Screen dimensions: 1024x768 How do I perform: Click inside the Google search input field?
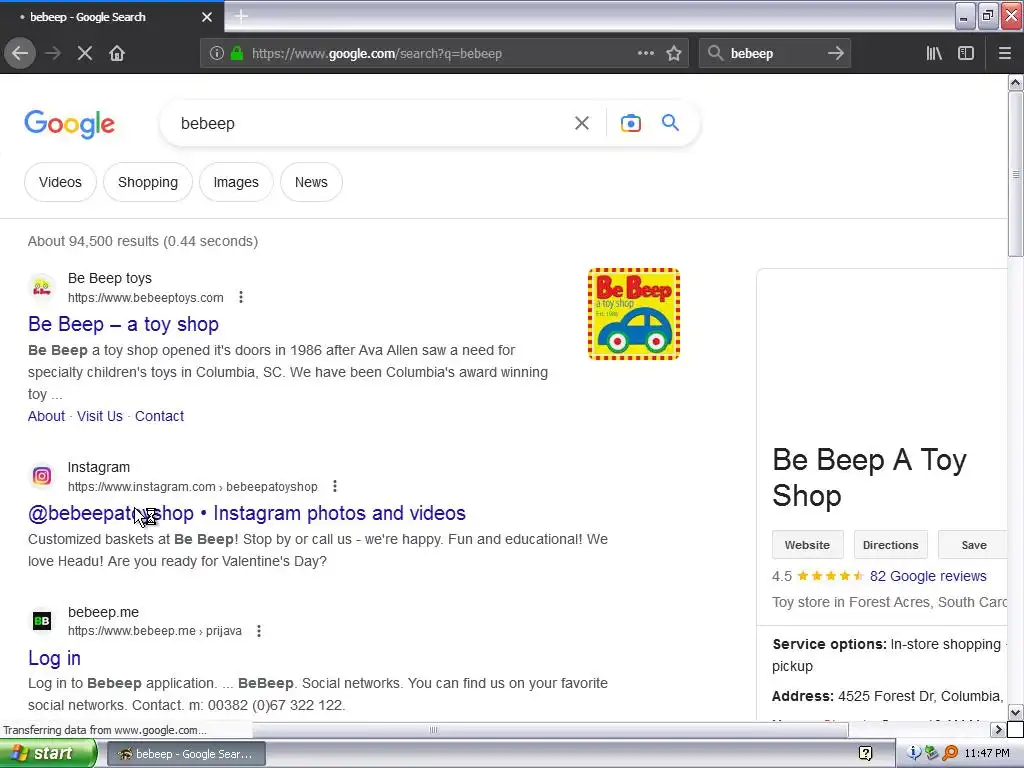369,123
